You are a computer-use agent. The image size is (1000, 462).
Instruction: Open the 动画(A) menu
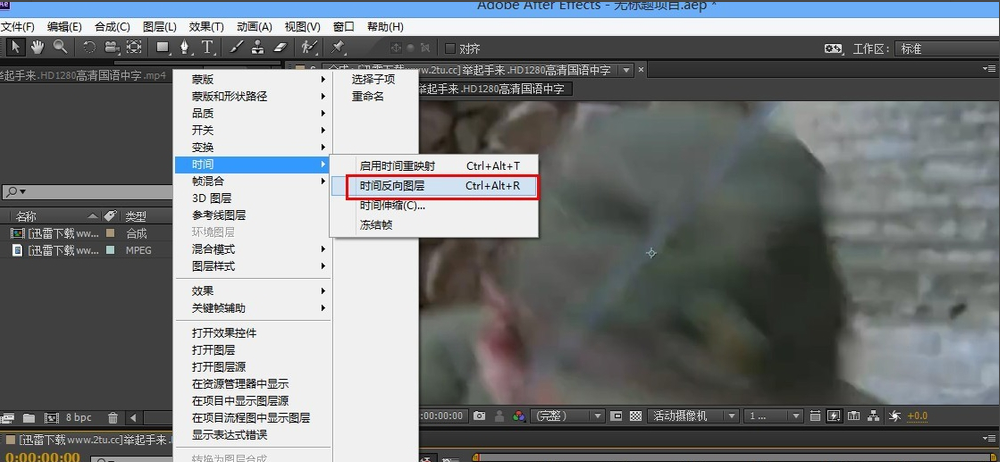pos(254,27)
